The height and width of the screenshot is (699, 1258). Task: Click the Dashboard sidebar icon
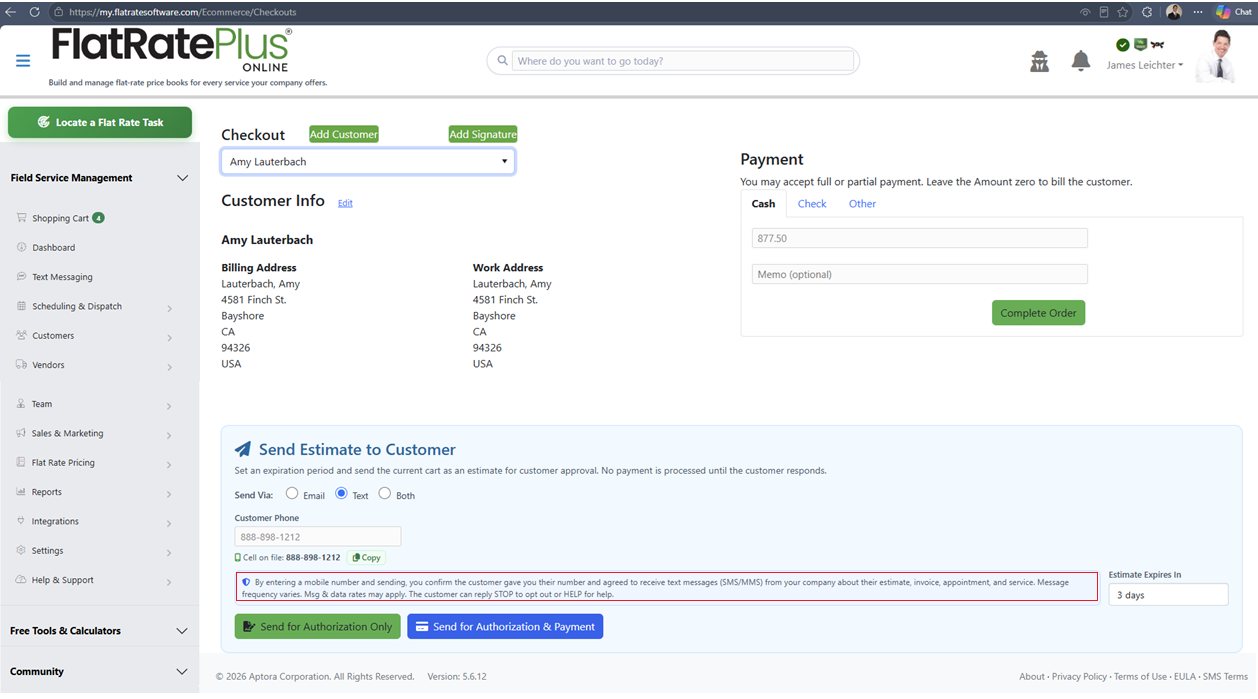[x=22, y=247]
